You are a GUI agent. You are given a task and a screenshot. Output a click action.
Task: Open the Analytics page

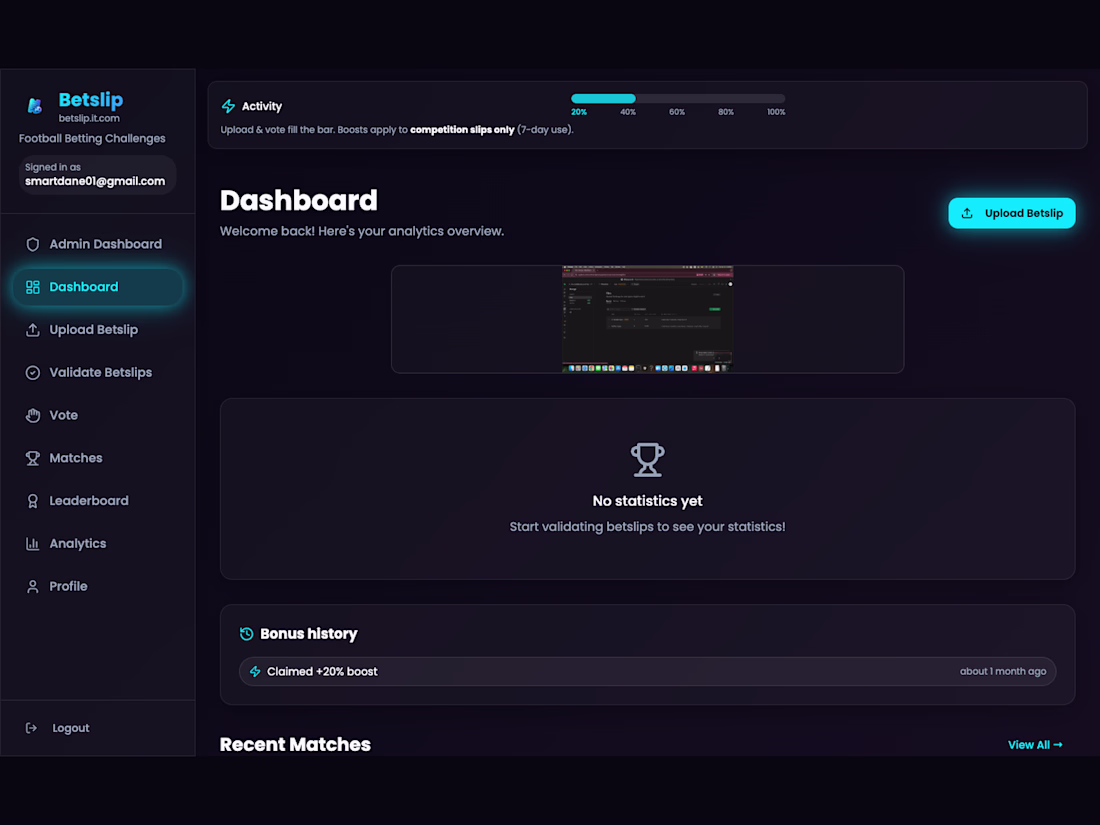pos(98,544)
